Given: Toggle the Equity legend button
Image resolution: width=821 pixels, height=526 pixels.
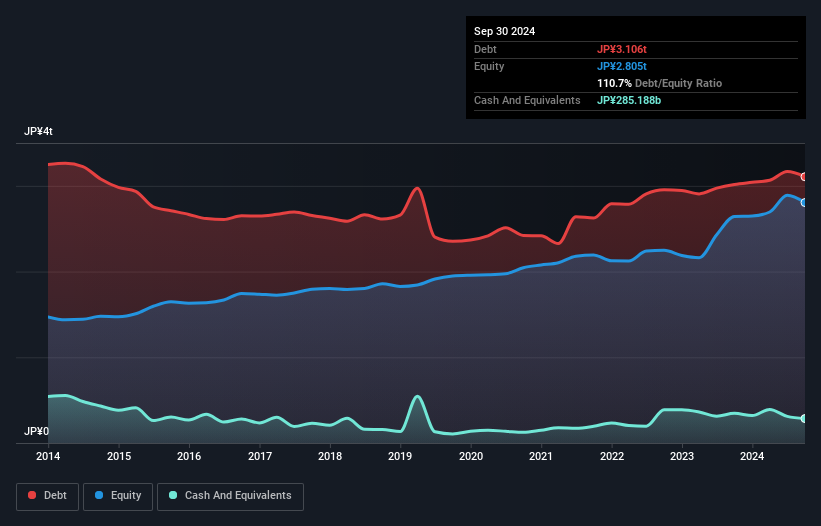Looking at the screenshot, I should point(118,496).
